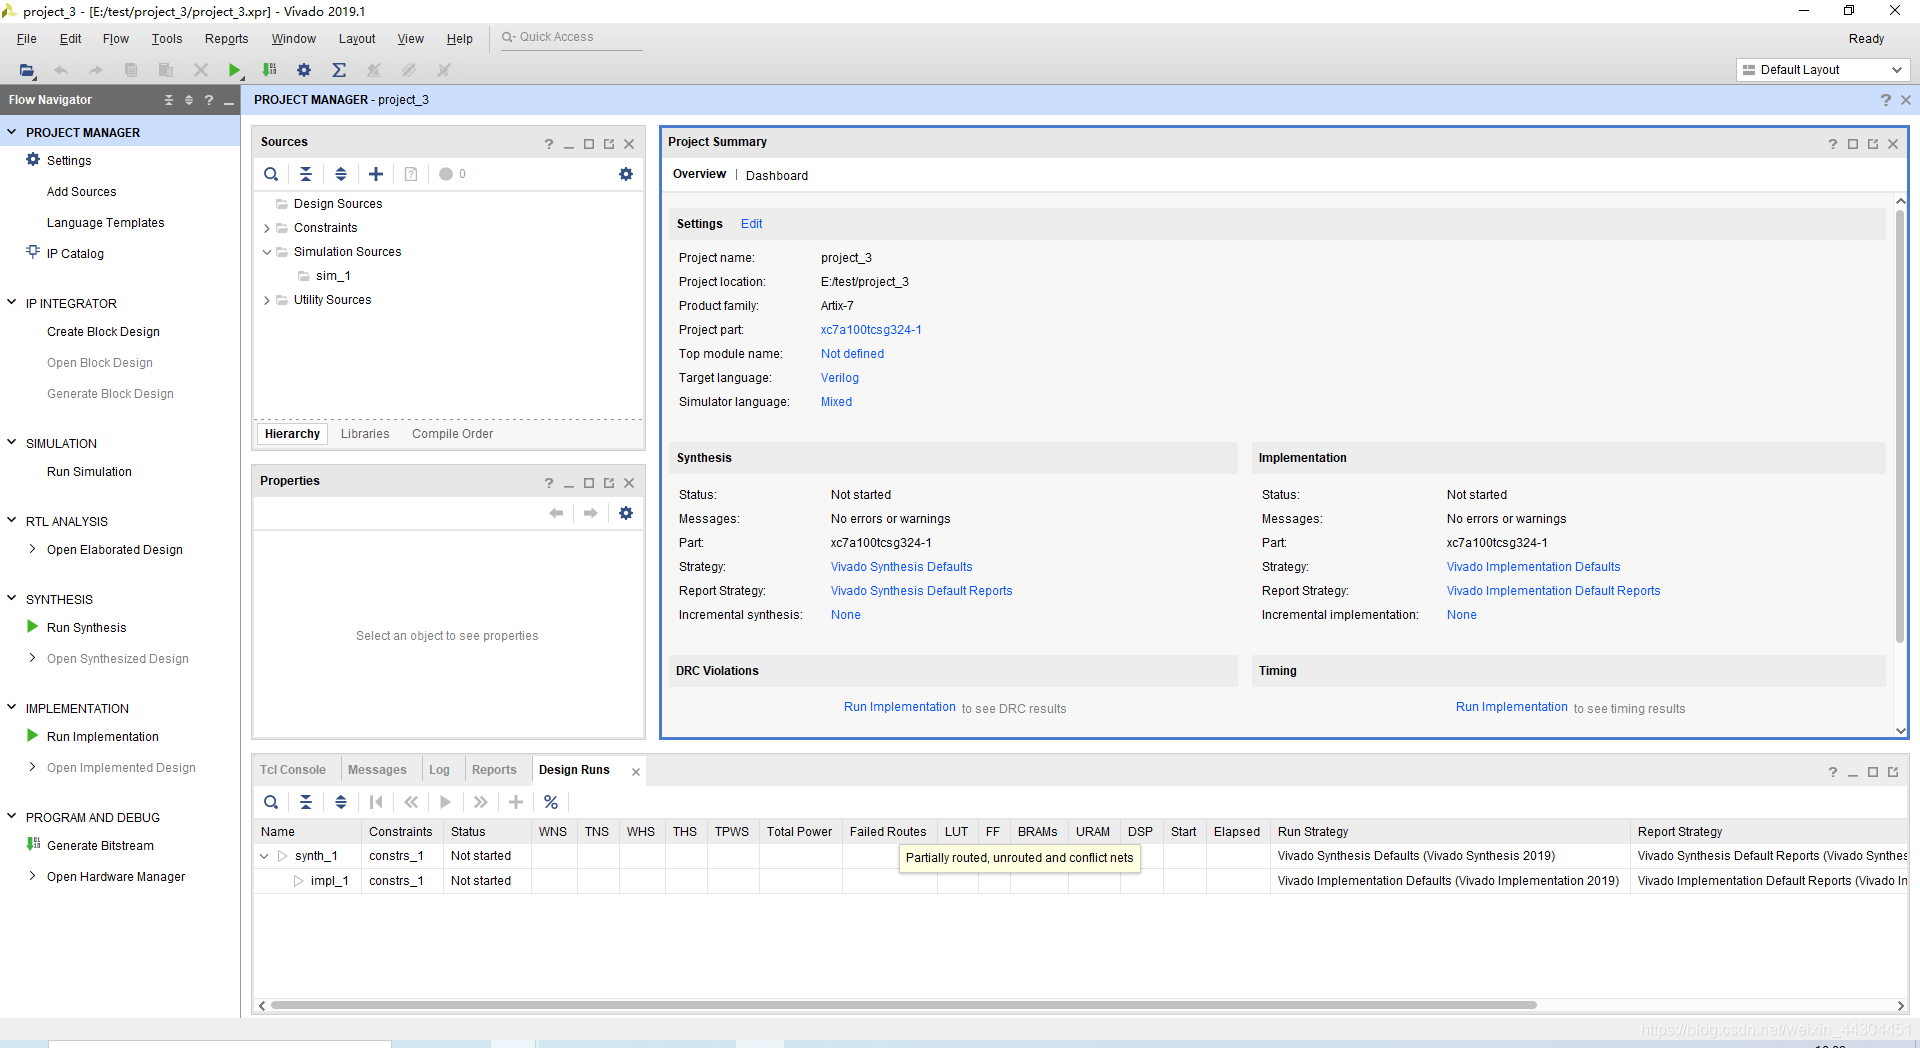
Task: Click project part xc7a100tcsg324-1 link
Action: 871,330
